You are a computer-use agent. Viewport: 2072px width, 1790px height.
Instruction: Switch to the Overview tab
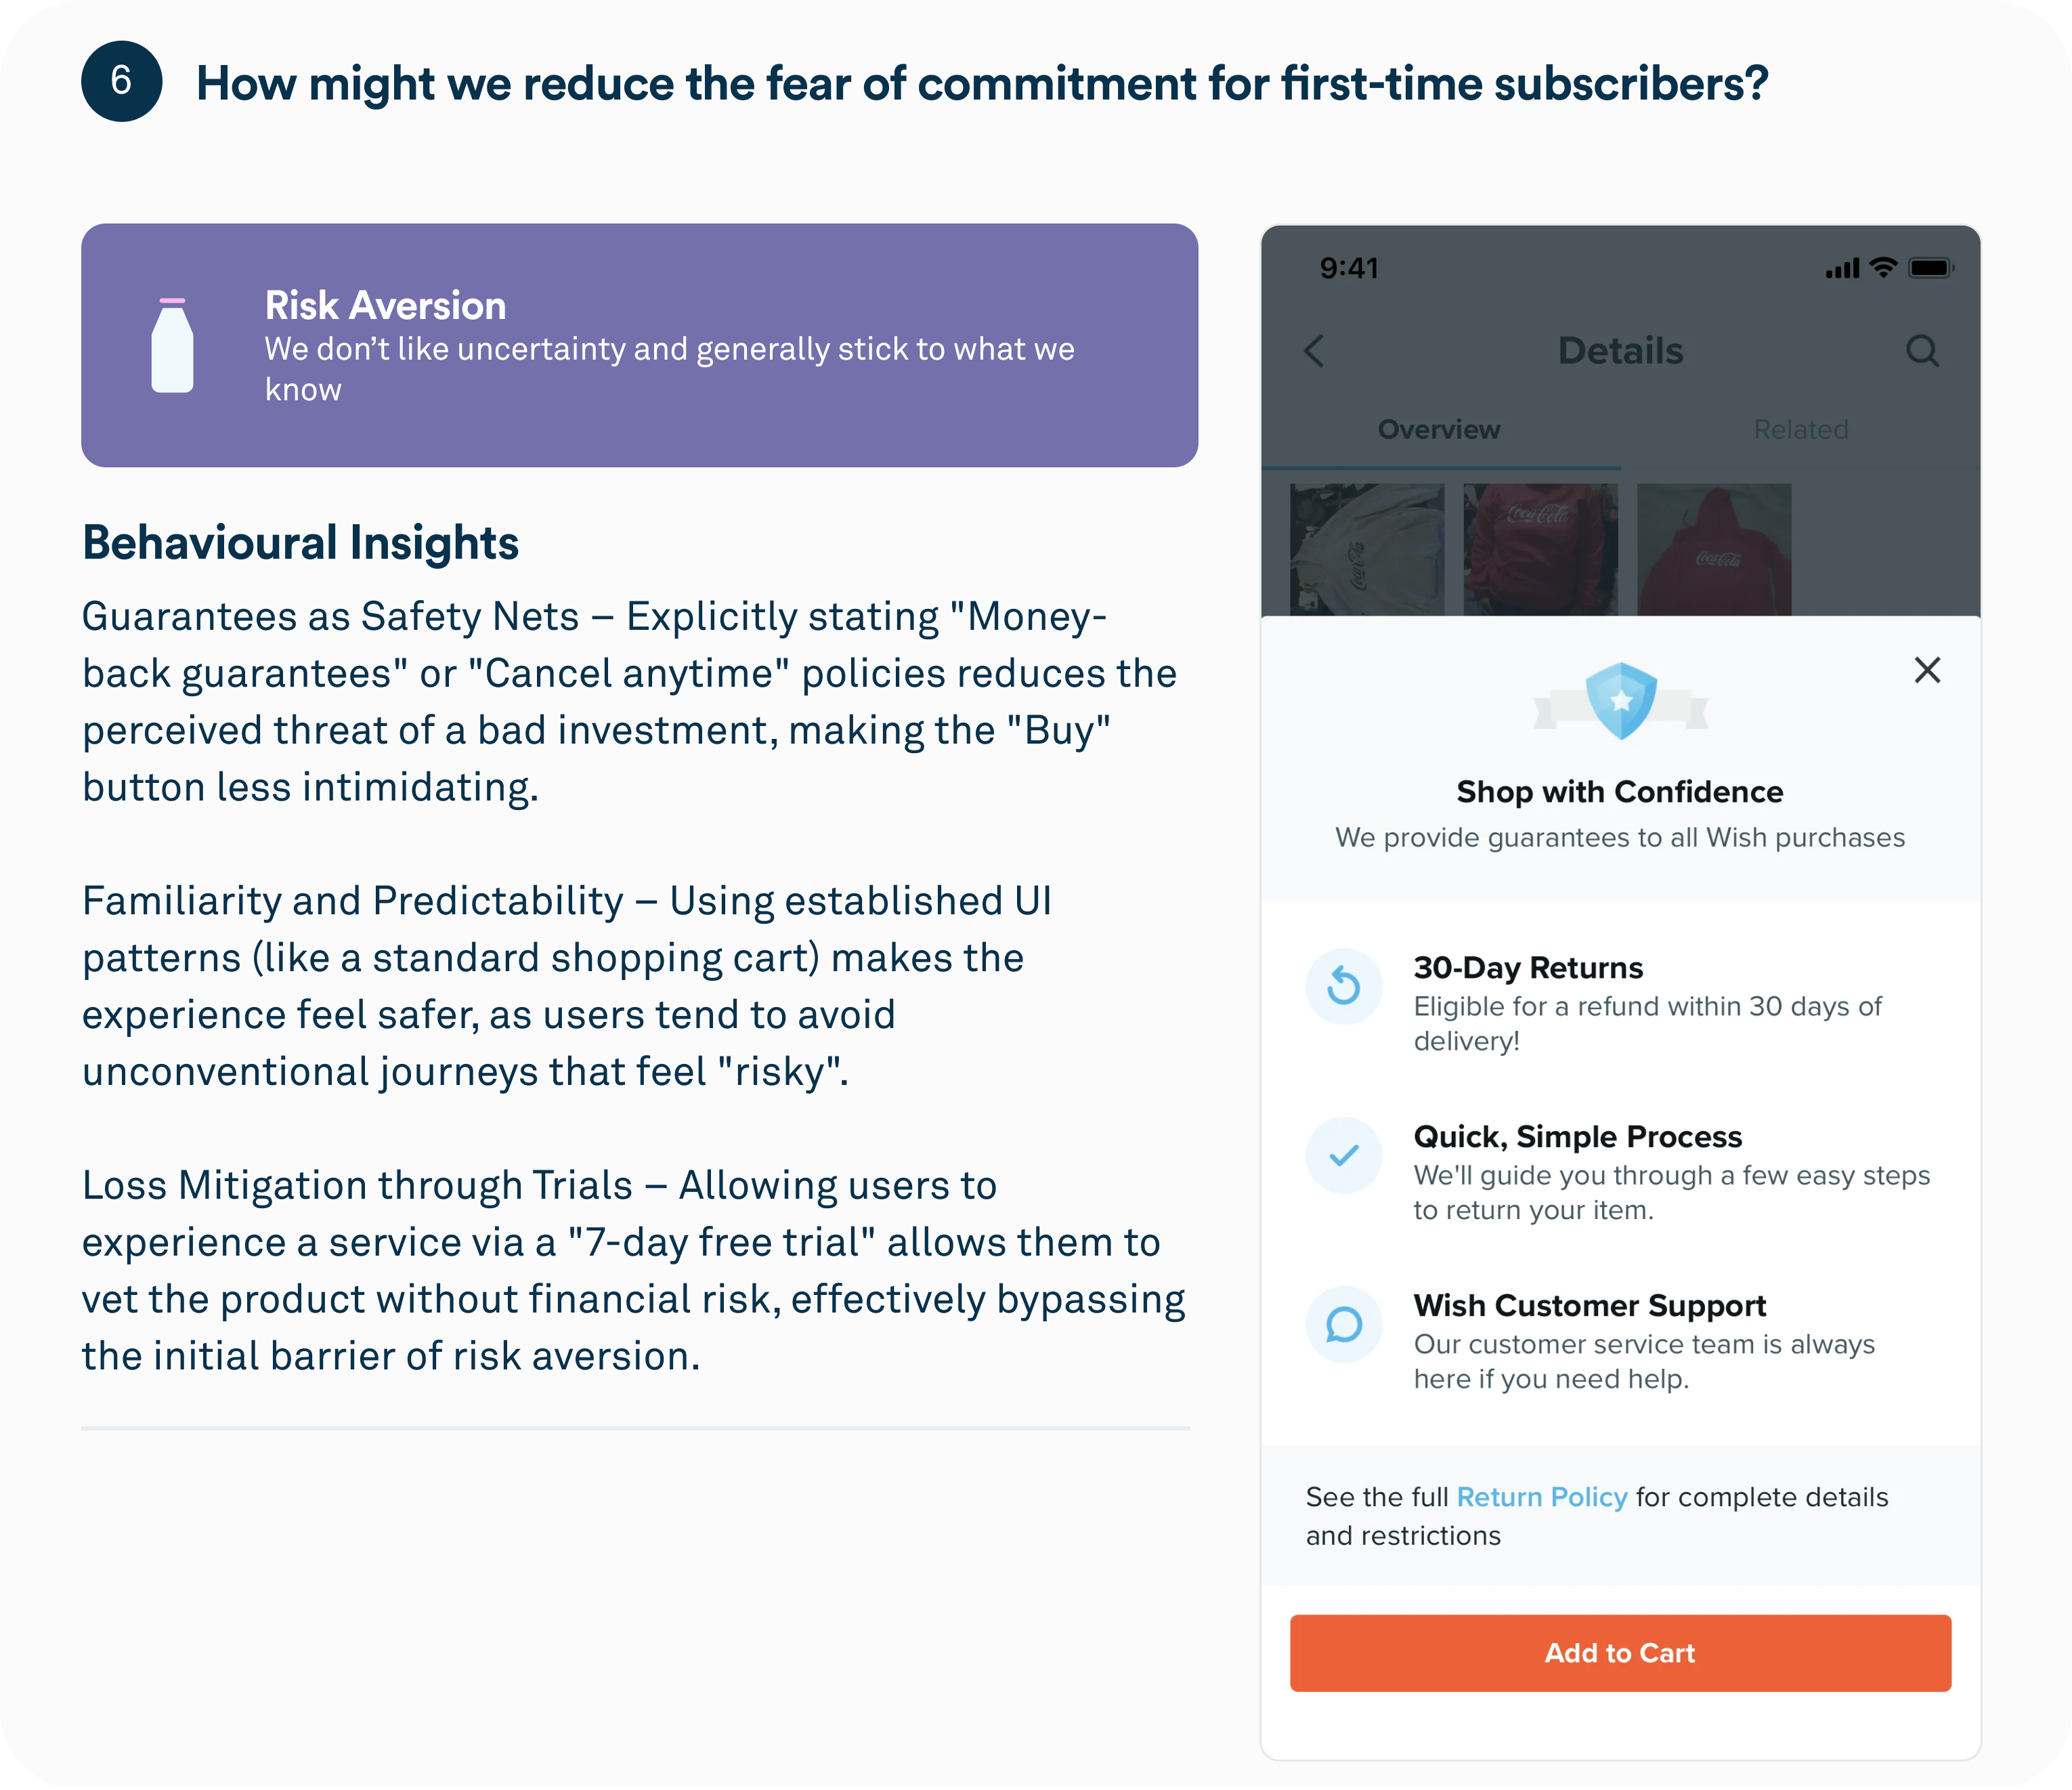(x=1439, y=430)
